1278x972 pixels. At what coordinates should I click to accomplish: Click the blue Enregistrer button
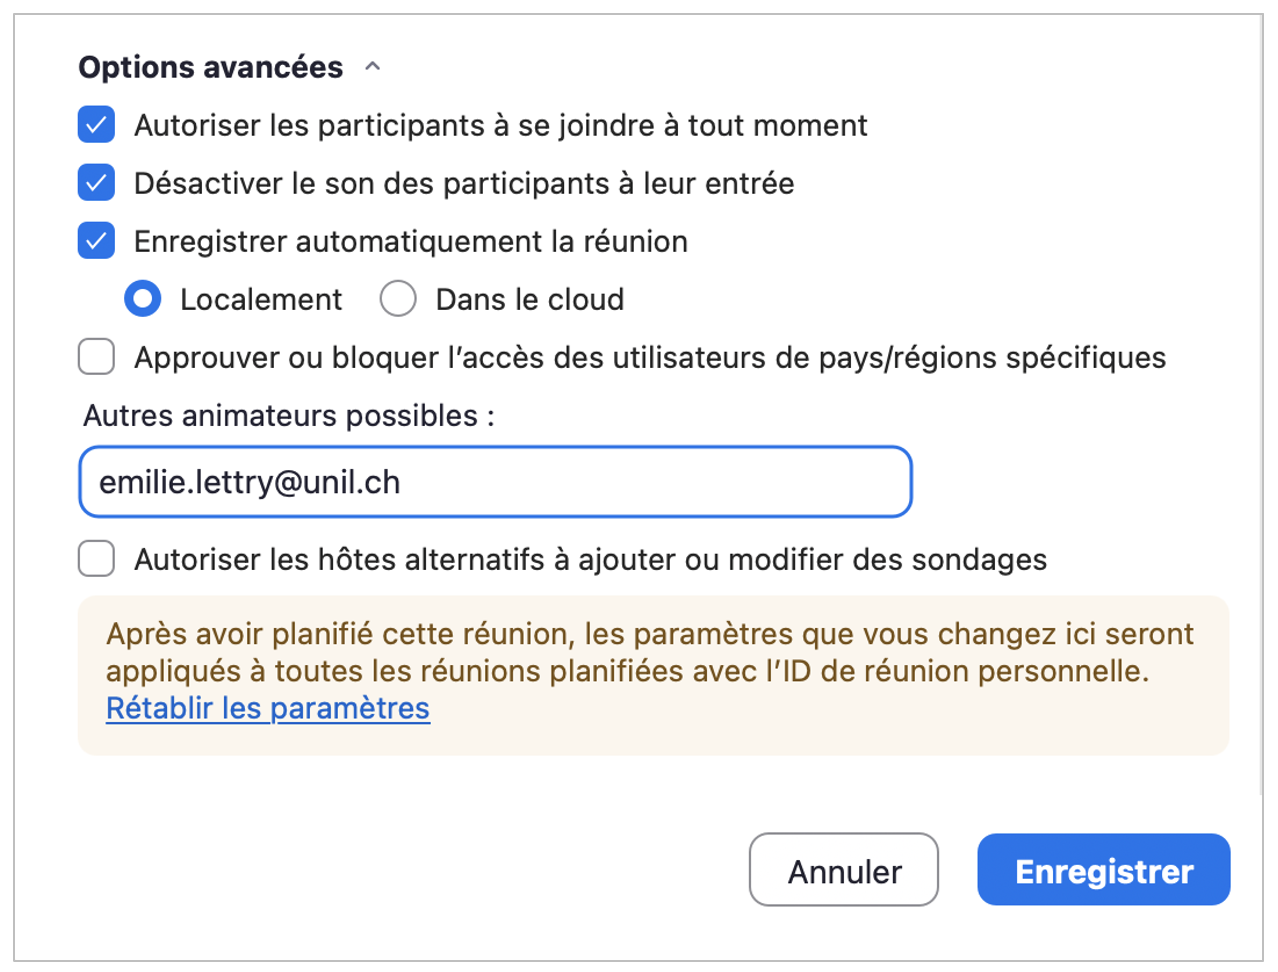click(x=1103, y=871)
